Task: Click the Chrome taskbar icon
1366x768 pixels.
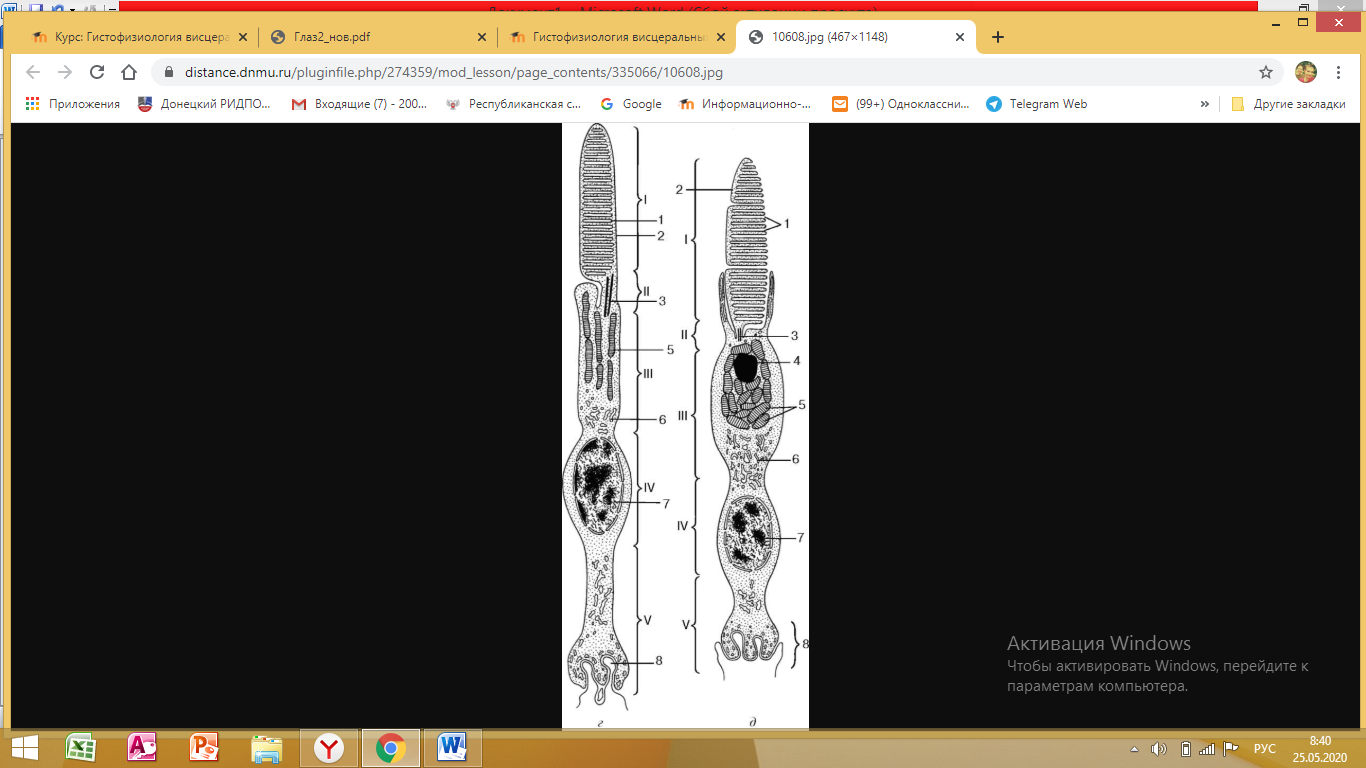Action: (x=390, y=748)
